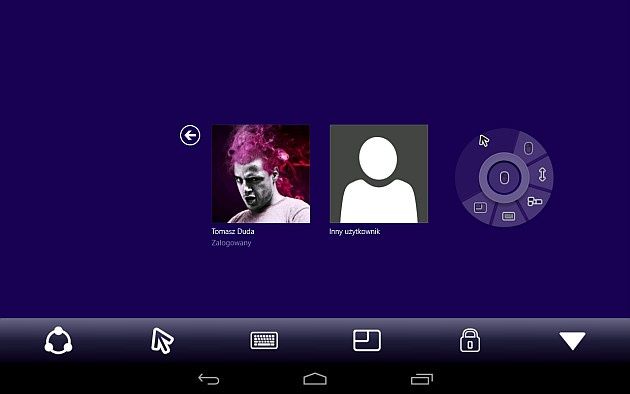Open the three-circle connections icon in toolbar
The height and width of the screenshot is (394, 630).
click(x=58, y=341)
